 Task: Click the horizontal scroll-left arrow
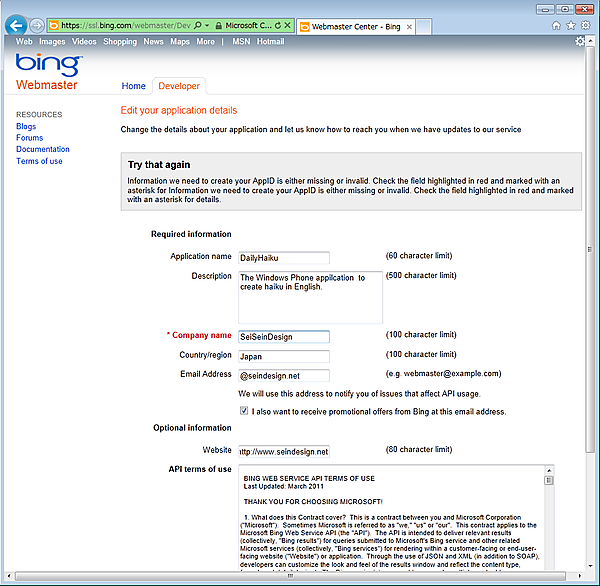(x=9, y=576)
